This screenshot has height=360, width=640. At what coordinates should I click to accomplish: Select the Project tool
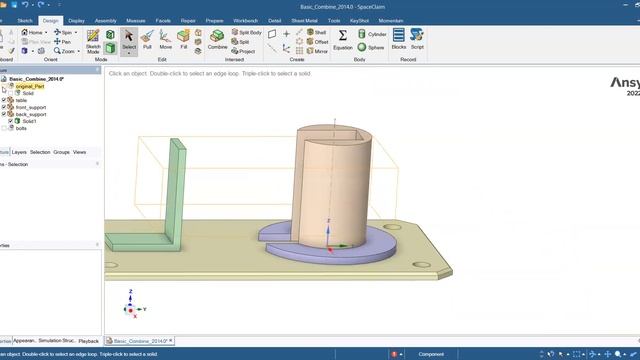[243, 51]
